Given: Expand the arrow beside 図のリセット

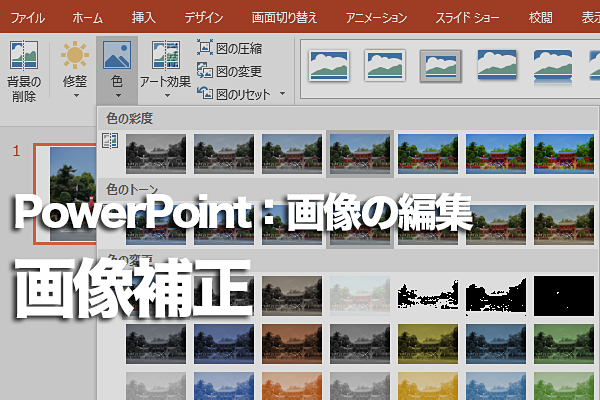Looking at the screenshot, I should coord(282,93).
